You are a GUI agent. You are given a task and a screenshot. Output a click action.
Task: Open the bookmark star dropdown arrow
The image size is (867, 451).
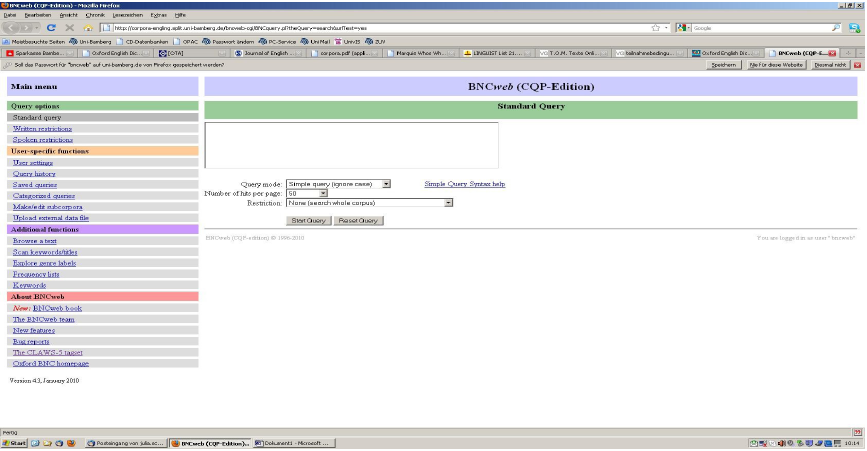tap(666, 28)
